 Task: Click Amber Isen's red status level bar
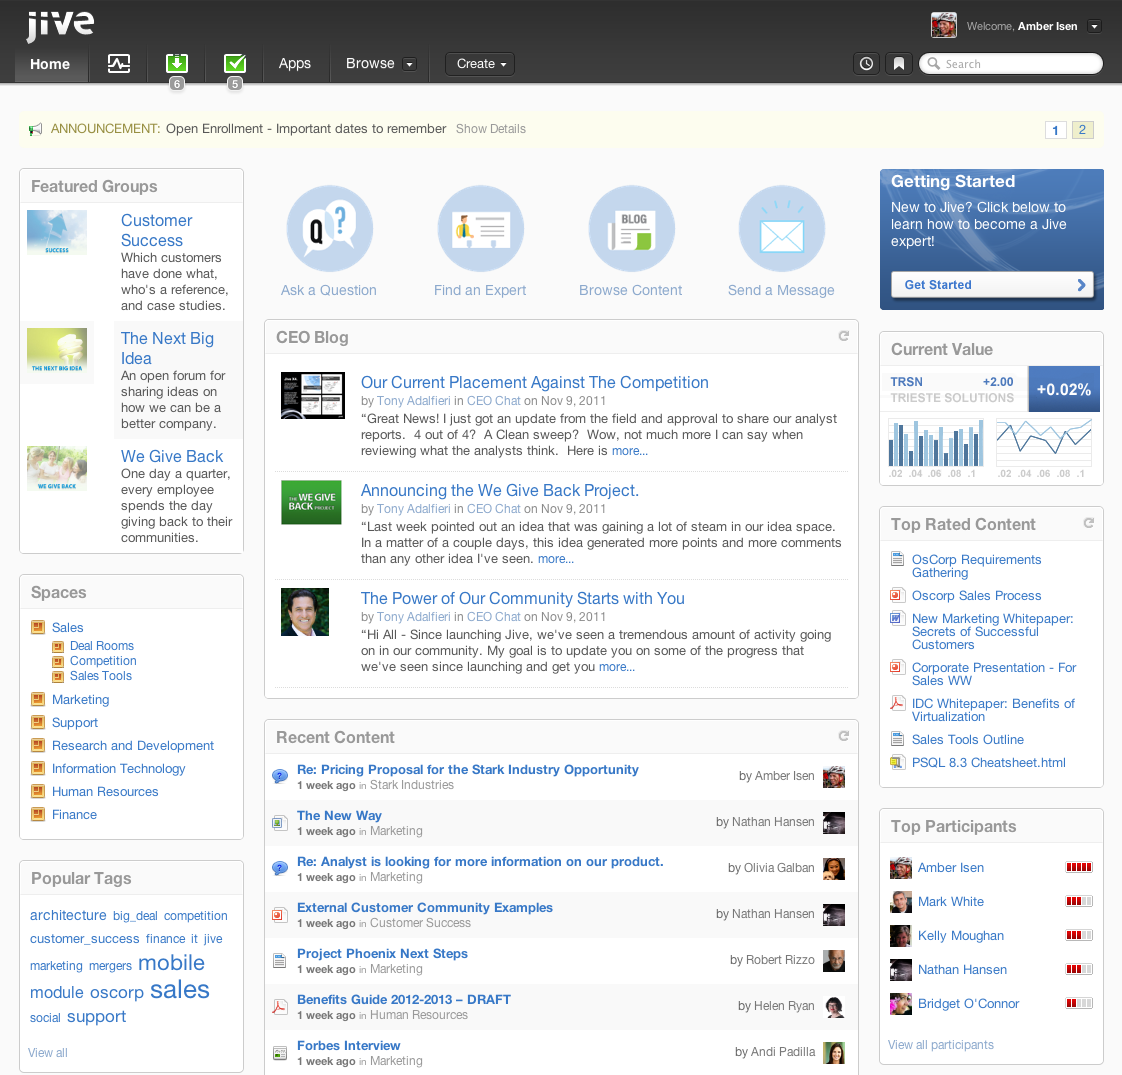coord(1079,867)
